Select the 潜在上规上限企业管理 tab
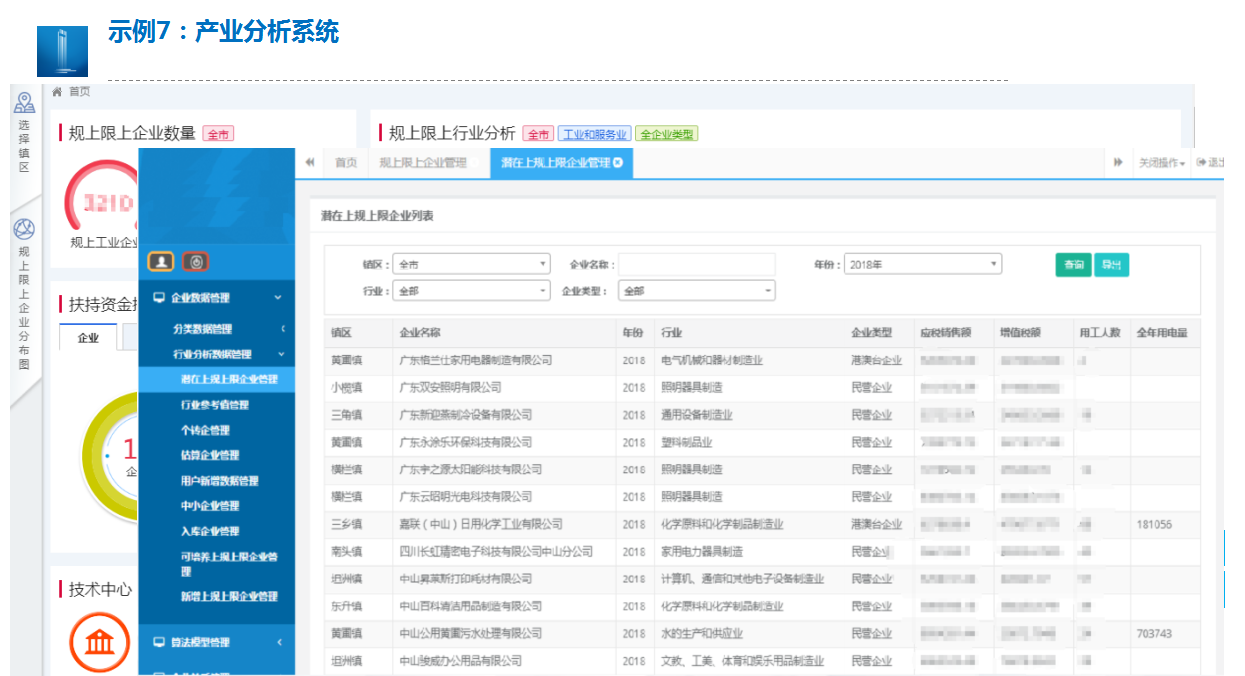The width and height of the screenshot is (1245, 676). [562, 163]
